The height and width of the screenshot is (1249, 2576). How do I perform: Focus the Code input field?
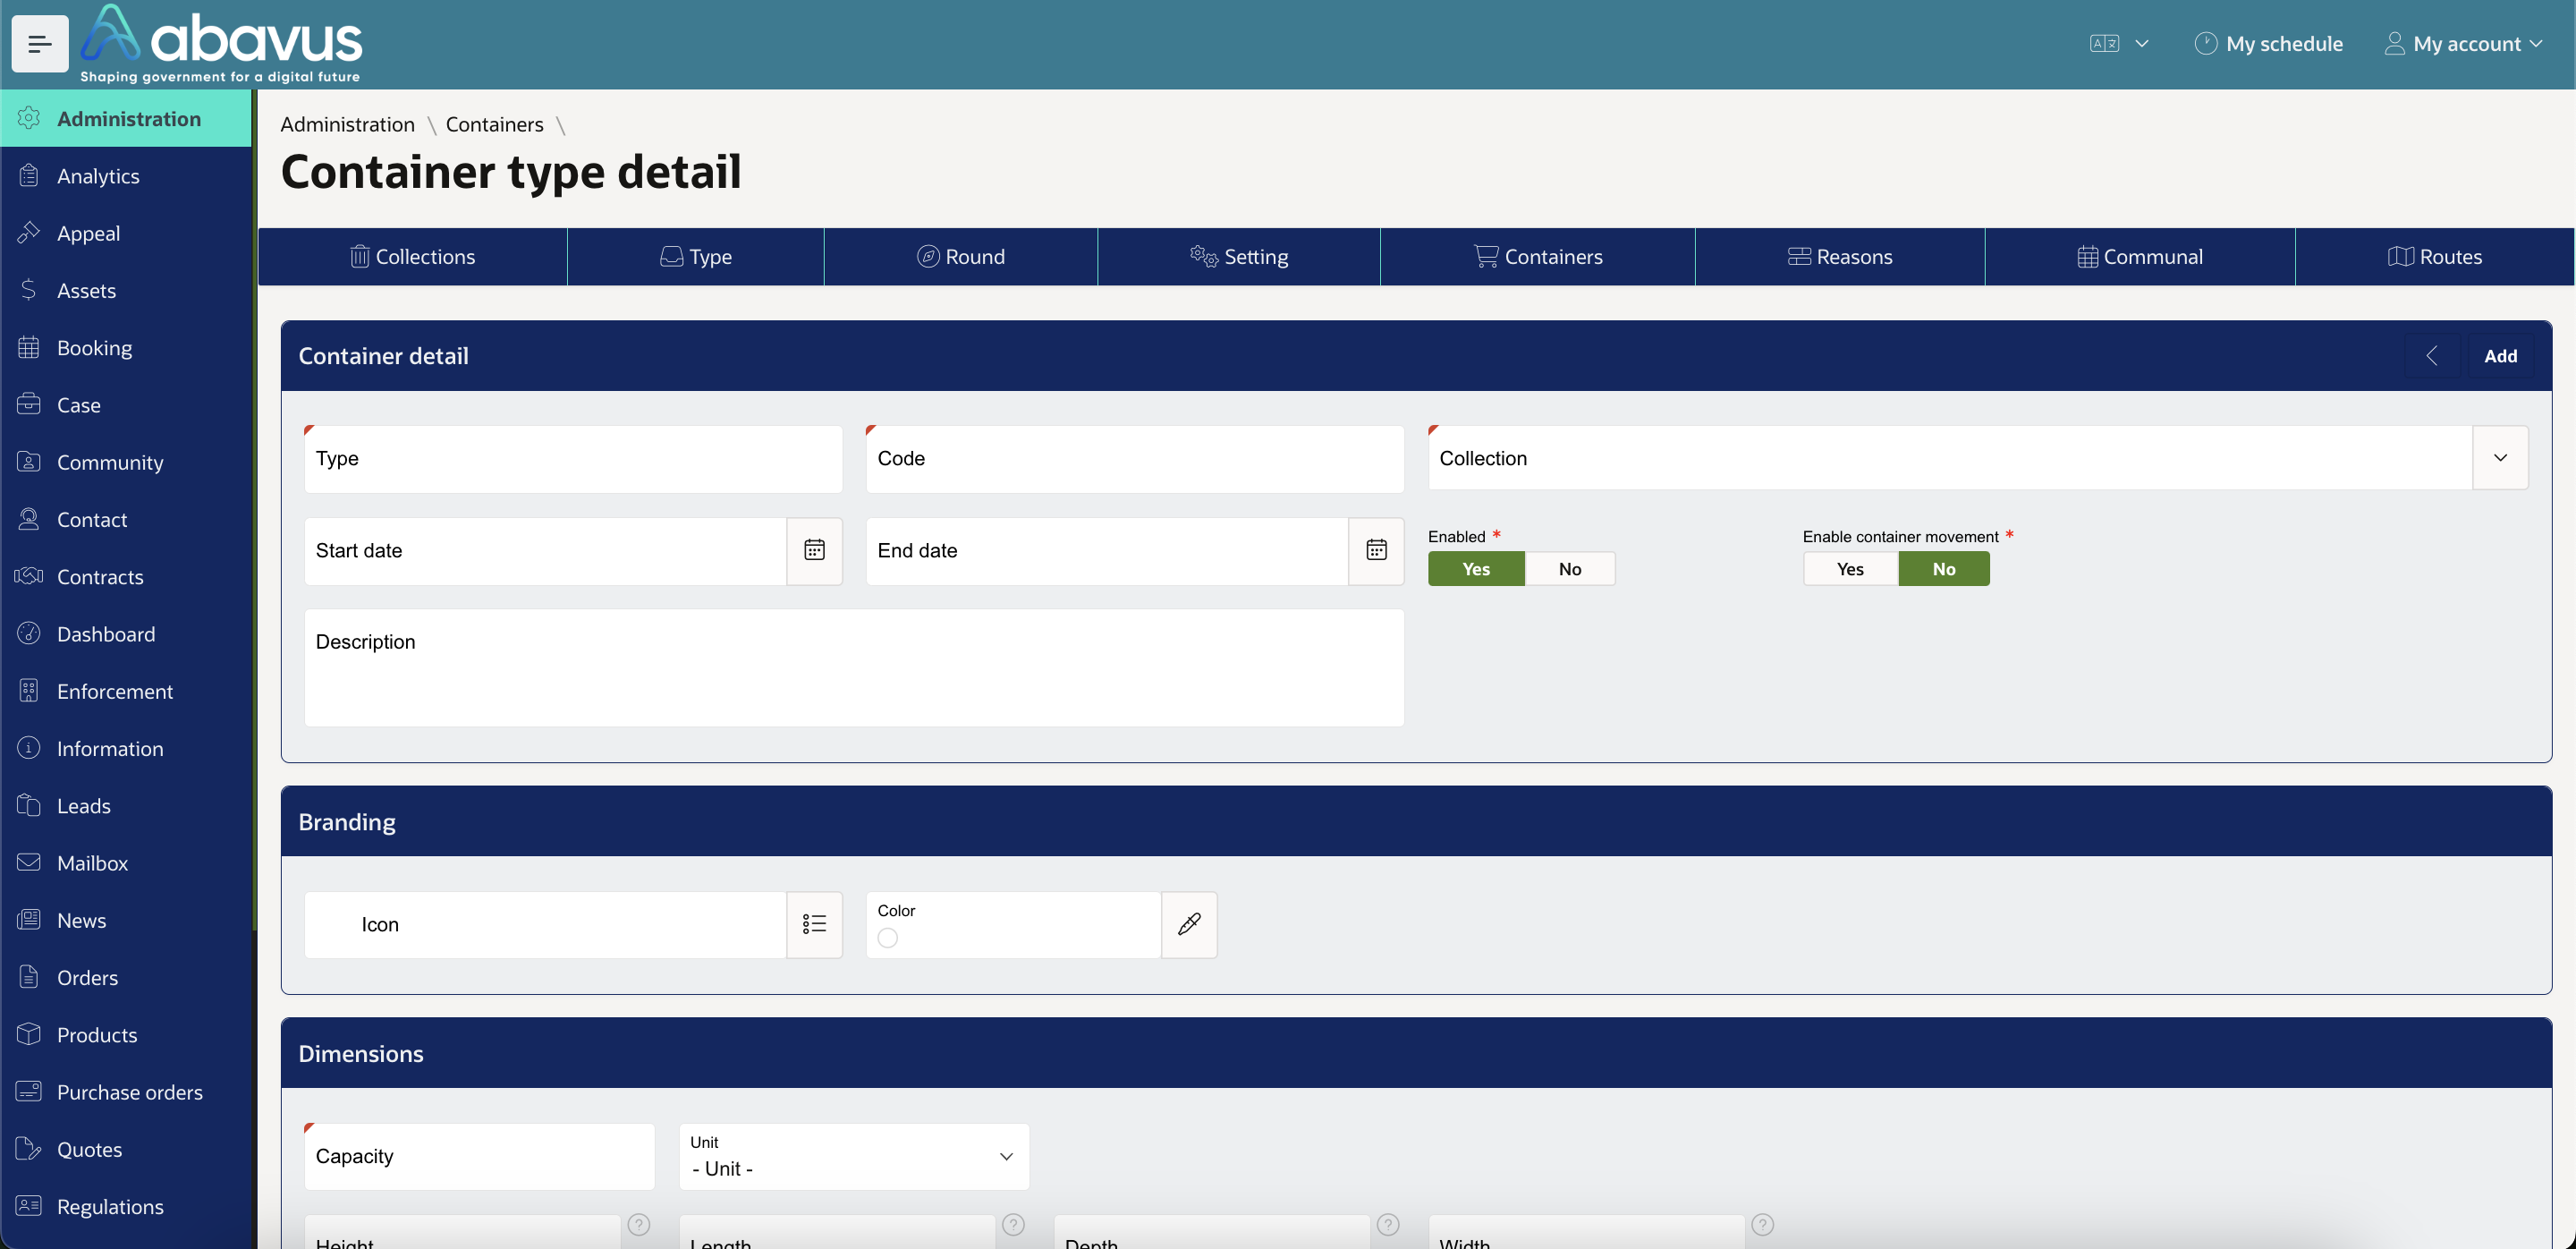(1135, 459)
